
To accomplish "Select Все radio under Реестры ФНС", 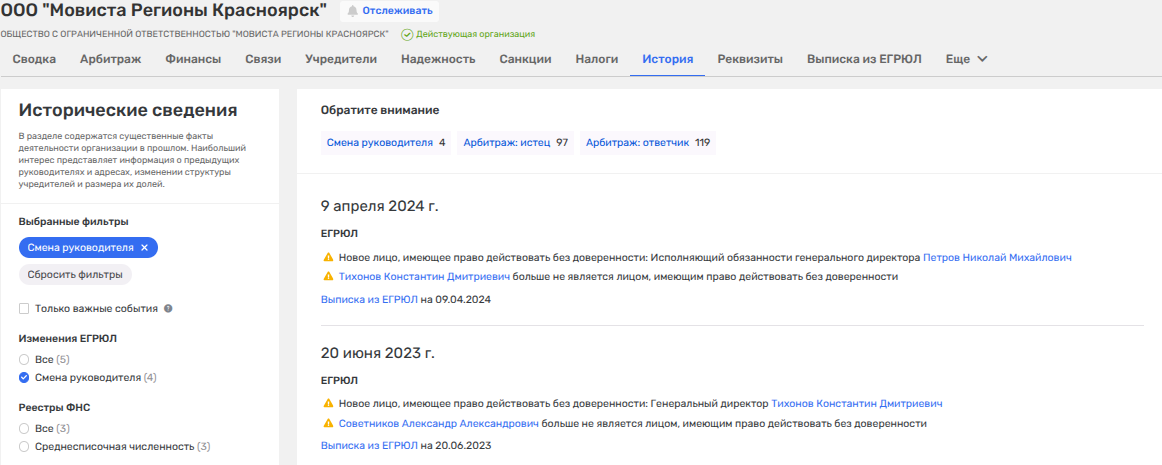I will click(24, 428).
